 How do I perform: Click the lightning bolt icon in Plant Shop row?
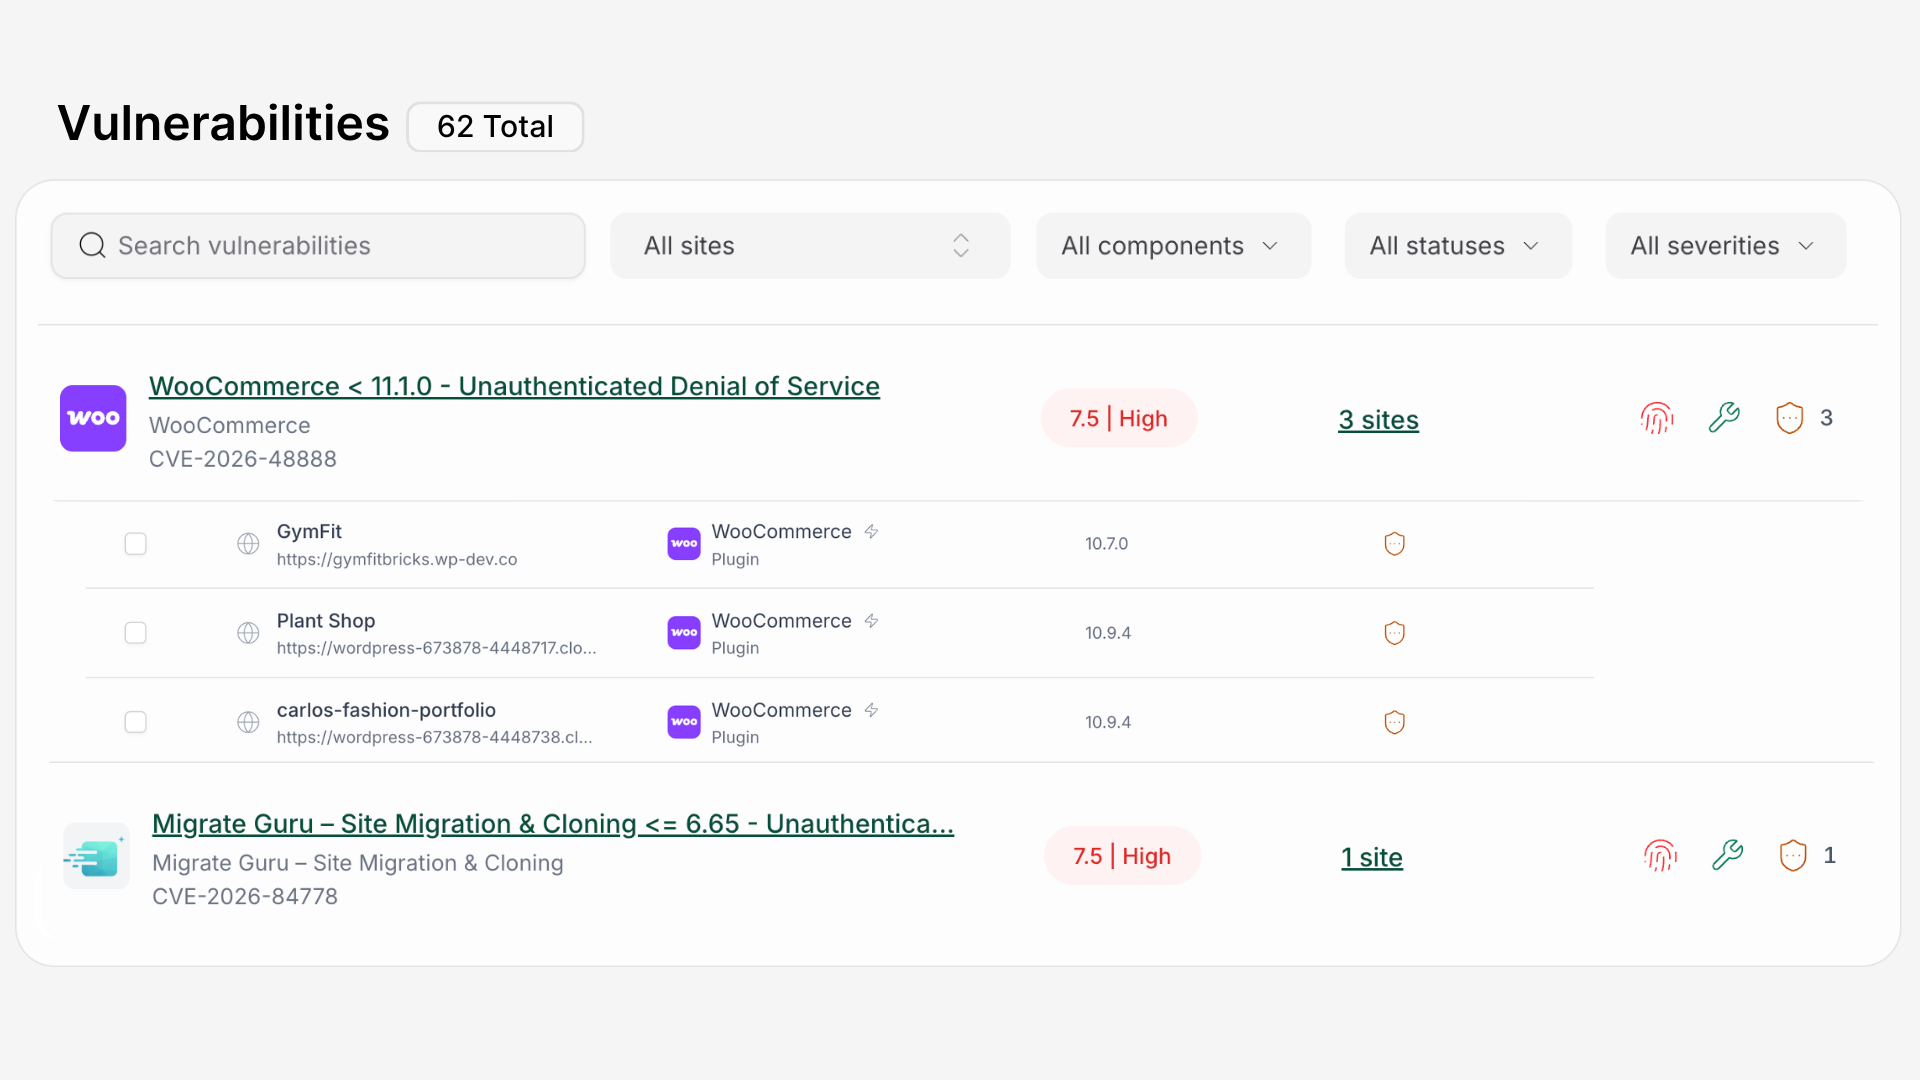pos(871,620)
